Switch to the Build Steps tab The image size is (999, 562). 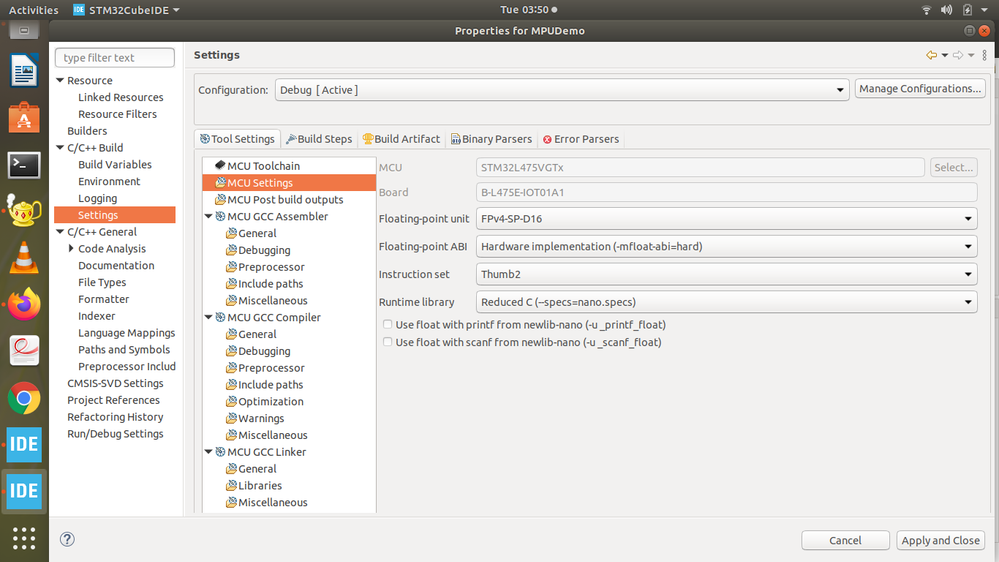[319, 139]
